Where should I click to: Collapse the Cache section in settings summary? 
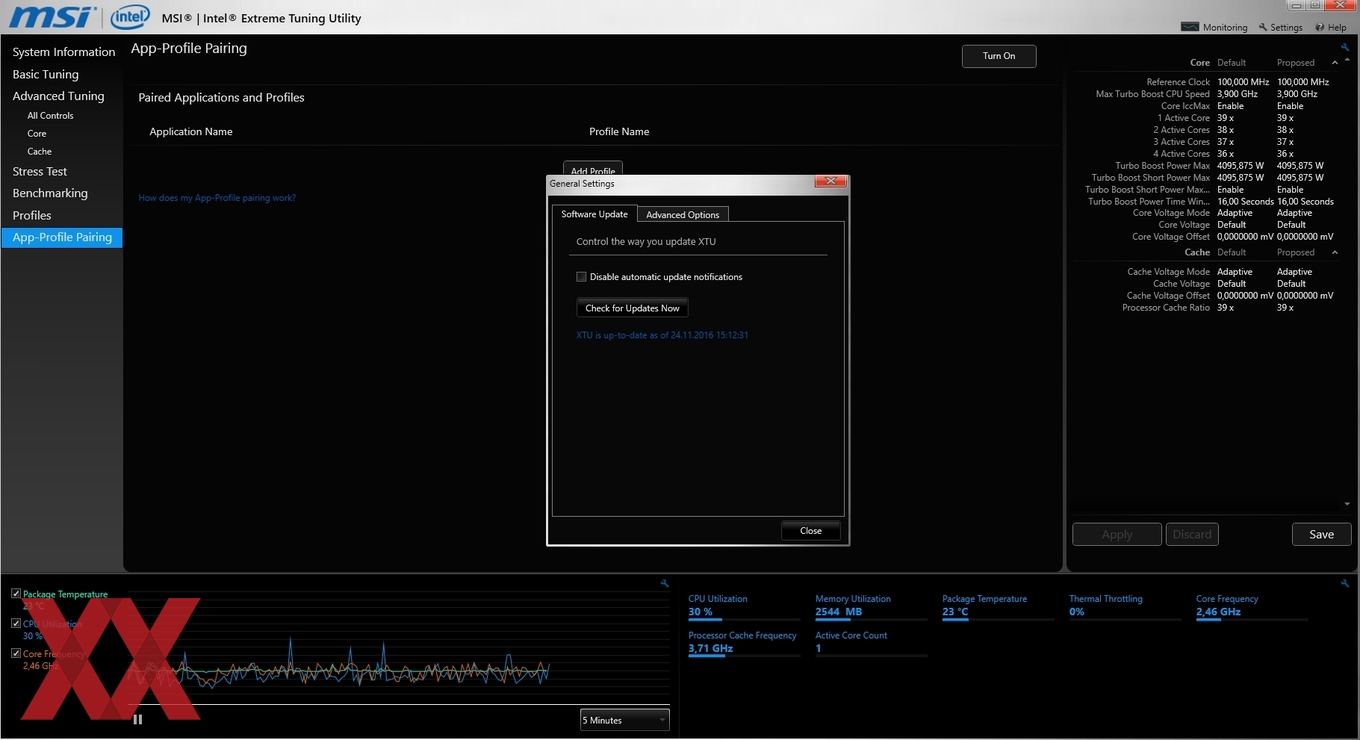tap(1335, 252)
